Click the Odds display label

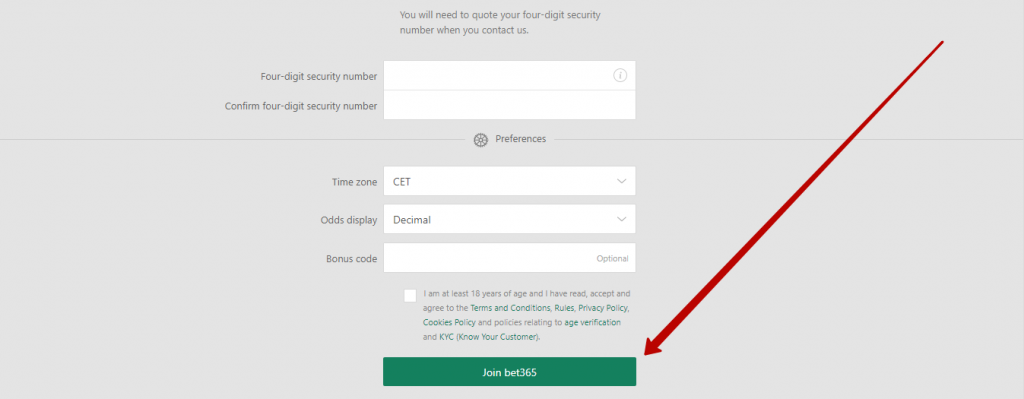point(349,221)
